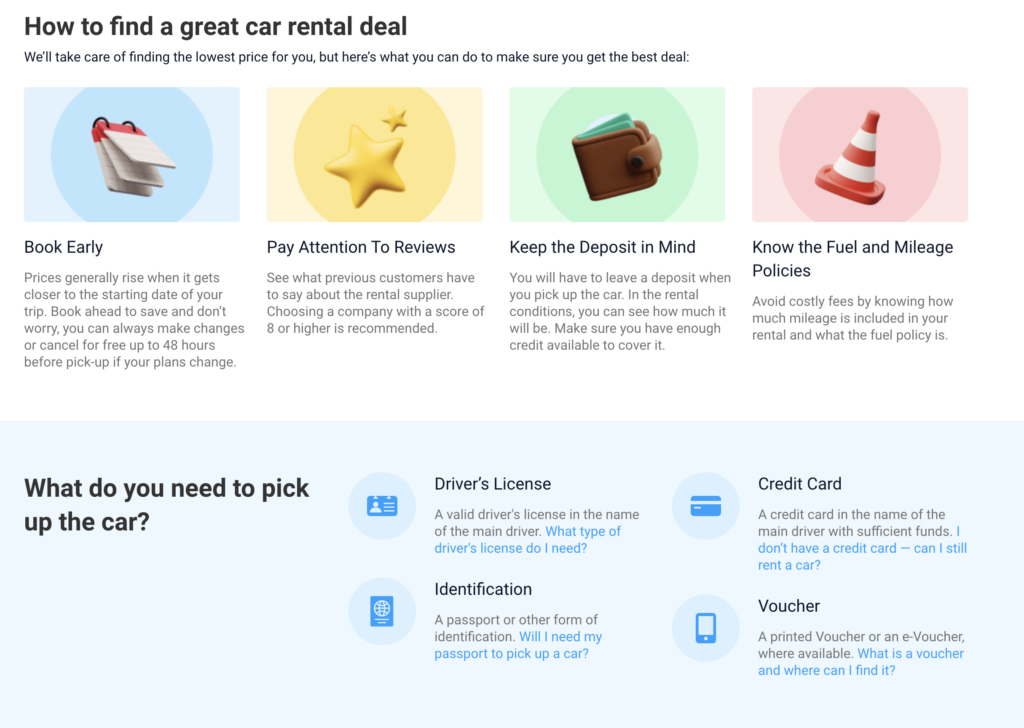Open 'What type of driver's license do I need?' link
1024x728 pixels.
[x=528, y=540]
